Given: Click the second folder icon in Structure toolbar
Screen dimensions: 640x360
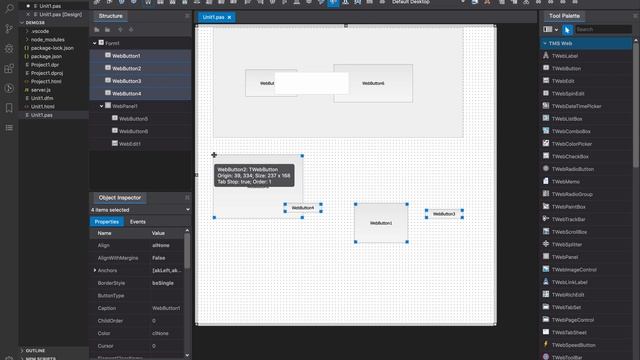Looking at the screenshot, I should (x=107, y=29).
